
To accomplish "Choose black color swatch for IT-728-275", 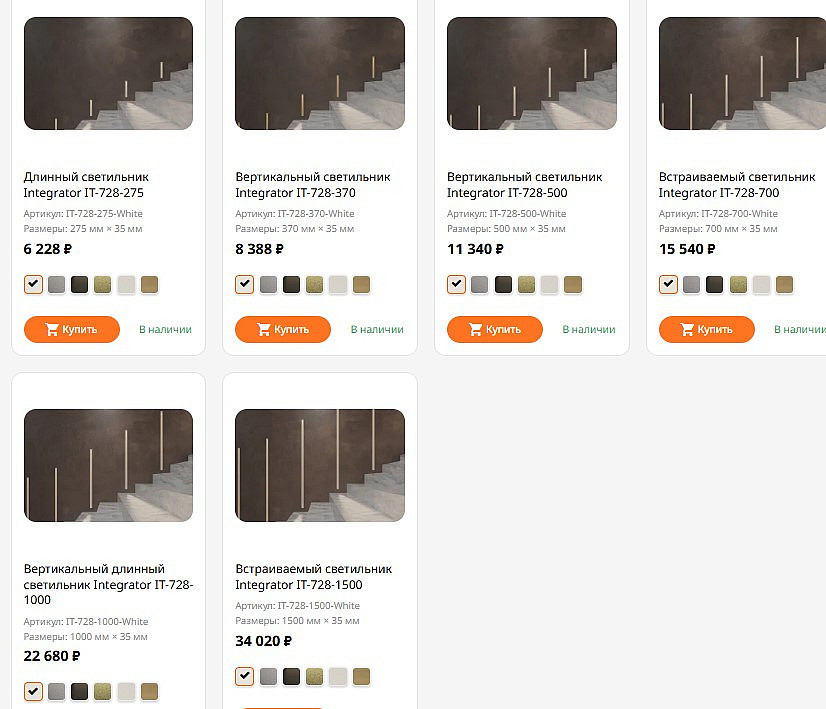I will click(x=80, y=285).
